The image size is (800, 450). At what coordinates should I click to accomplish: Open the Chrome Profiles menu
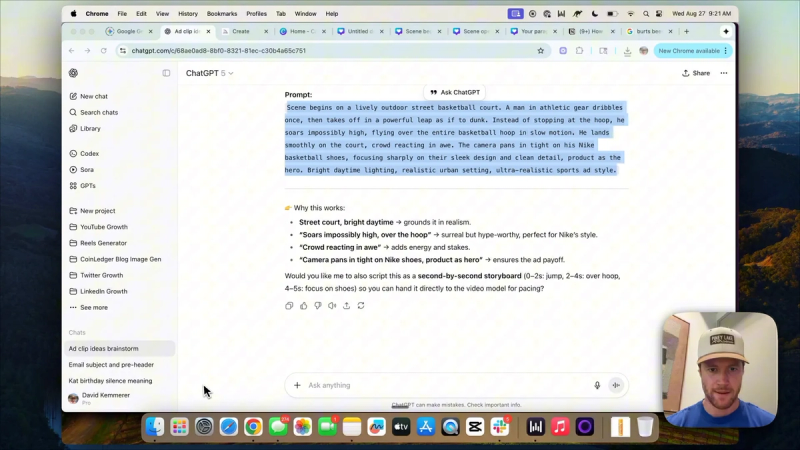(x=257, y=14)
